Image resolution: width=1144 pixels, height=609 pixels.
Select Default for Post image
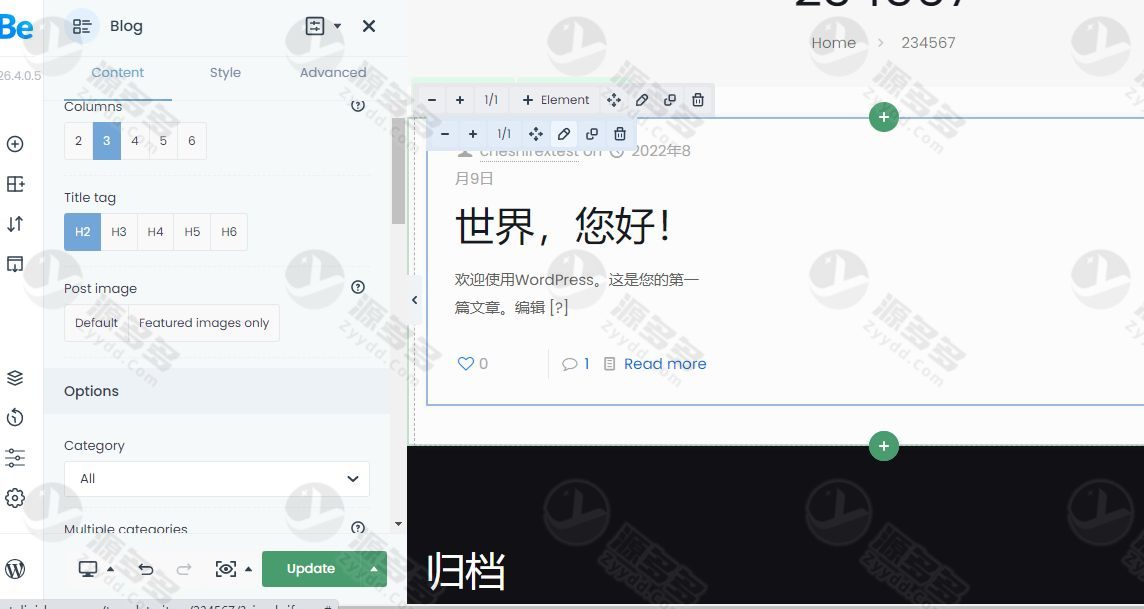96,323
